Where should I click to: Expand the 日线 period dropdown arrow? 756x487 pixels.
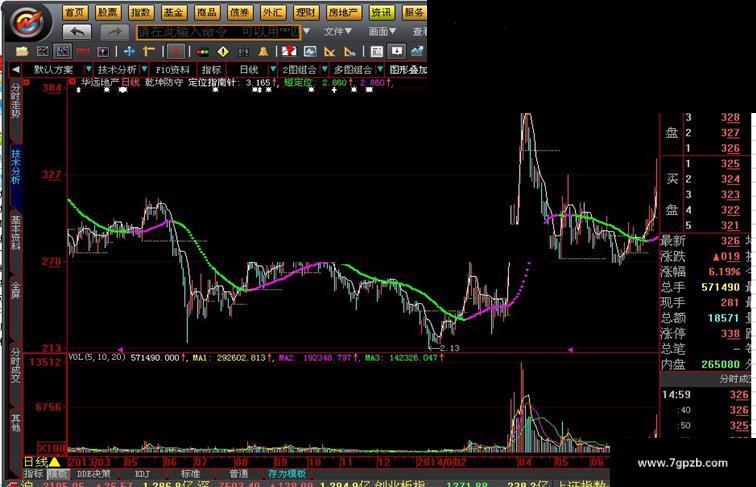click(x=273, y=69)
